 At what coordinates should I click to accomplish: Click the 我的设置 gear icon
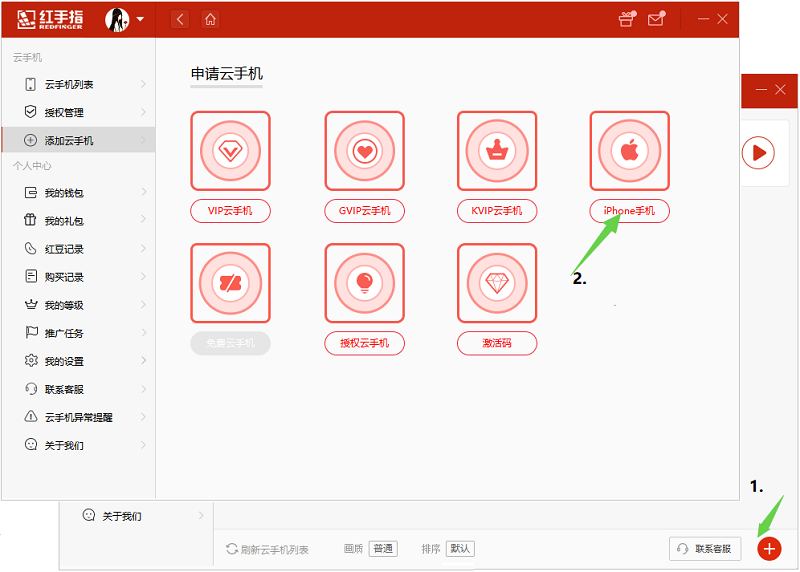[31, 360]
